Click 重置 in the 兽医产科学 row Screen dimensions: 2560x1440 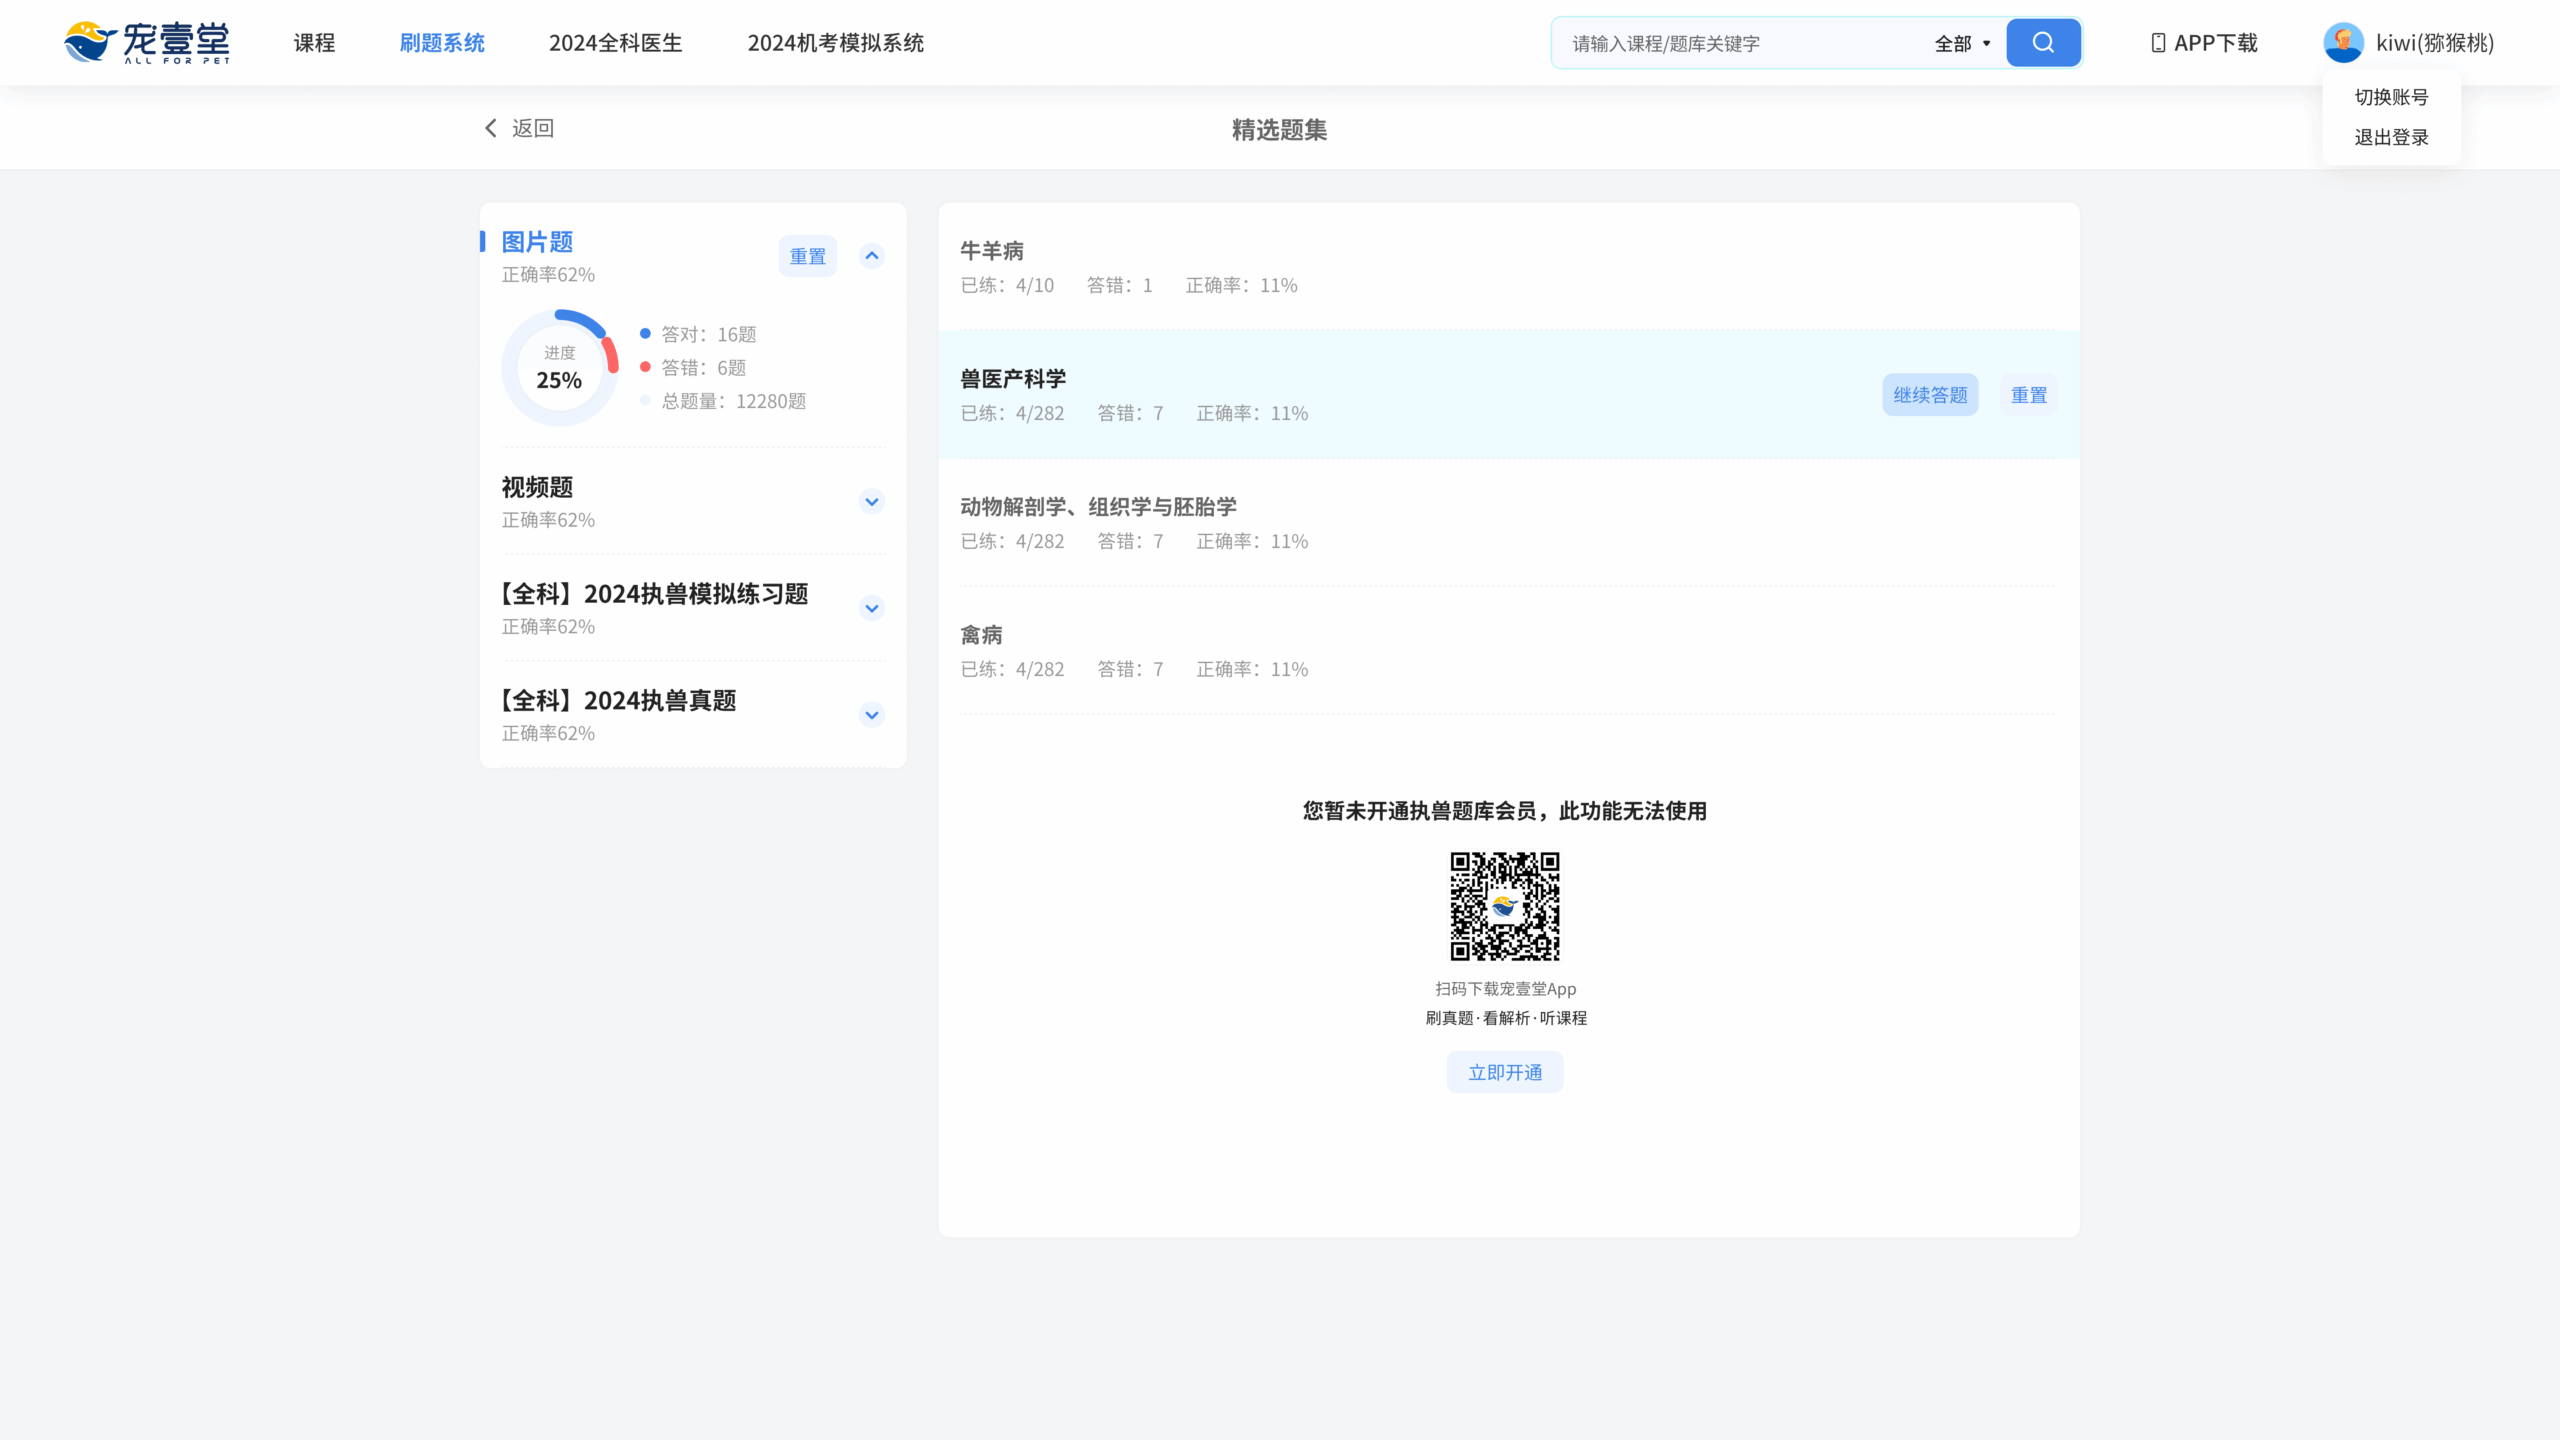click(x=2028, y=395)
